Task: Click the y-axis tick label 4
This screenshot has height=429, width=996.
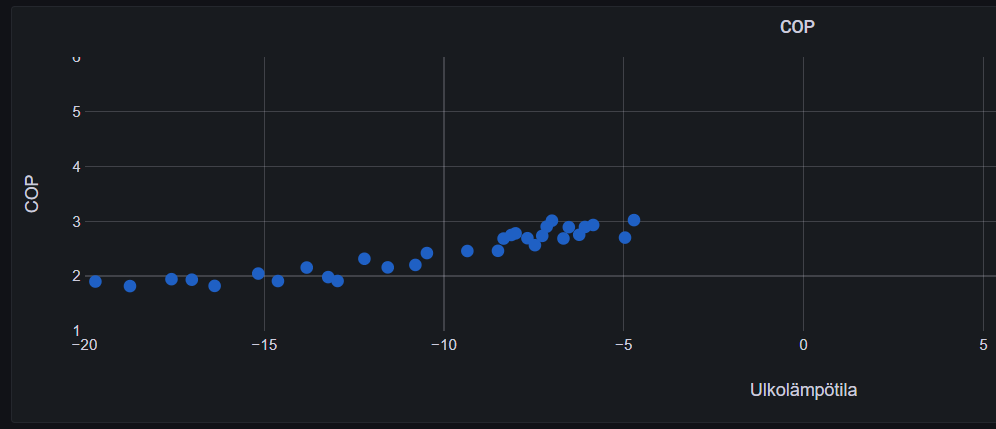Action: tap(75, 167)
